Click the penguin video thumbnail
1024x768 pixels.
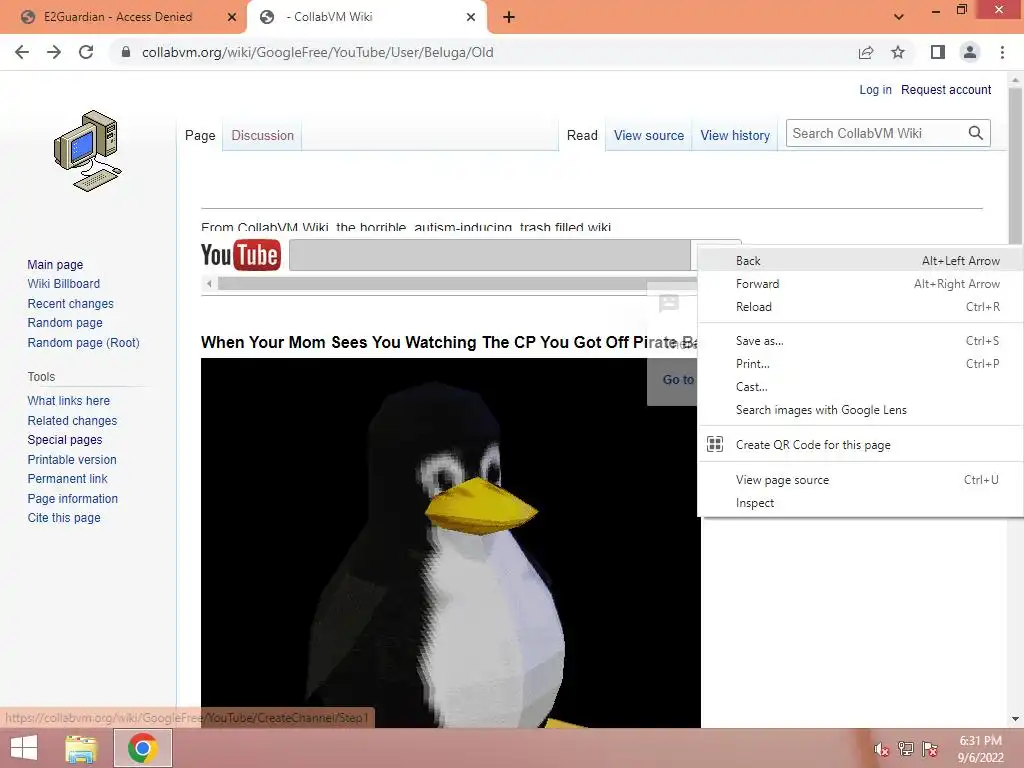point(450,542)
